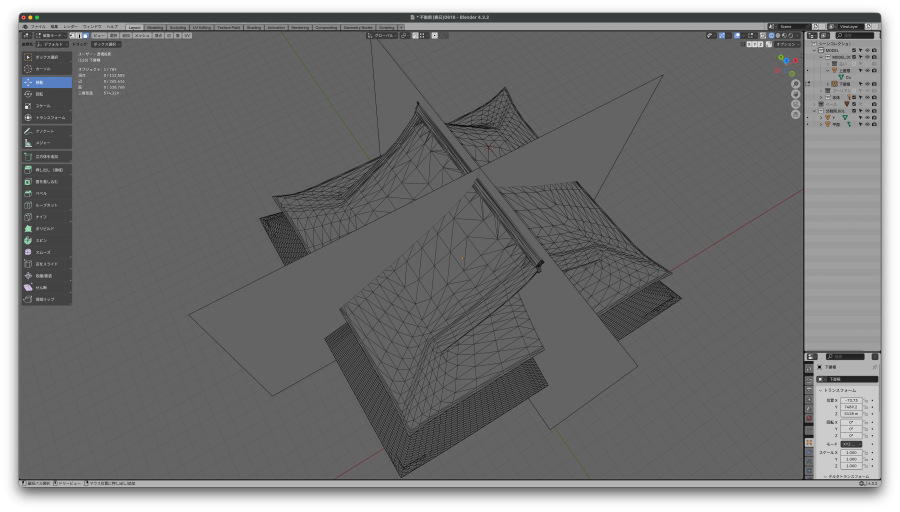Image resolution: width=900 pixels, height=512 pixels.
Task: Open the Render (レンダー) menu
Action: [70, 27]
